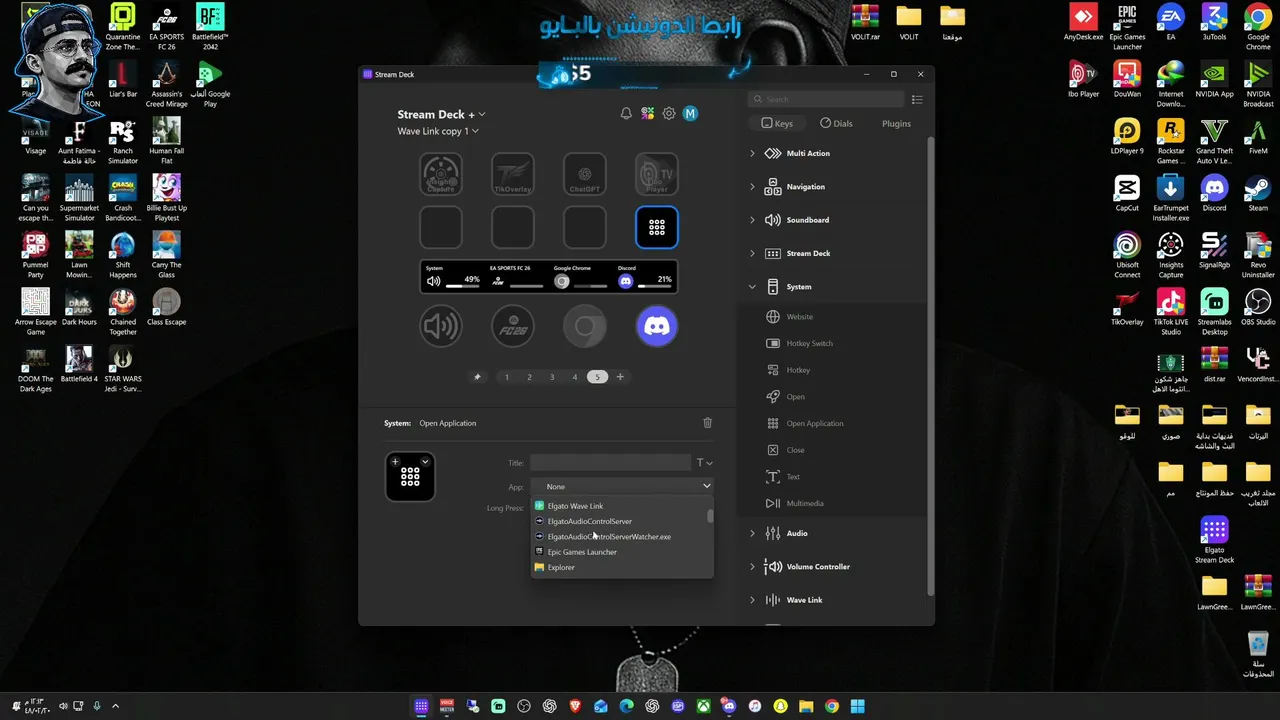The image size is (1280, 720).
Task: Select the Discord dial
Action: tap(657, 326)
